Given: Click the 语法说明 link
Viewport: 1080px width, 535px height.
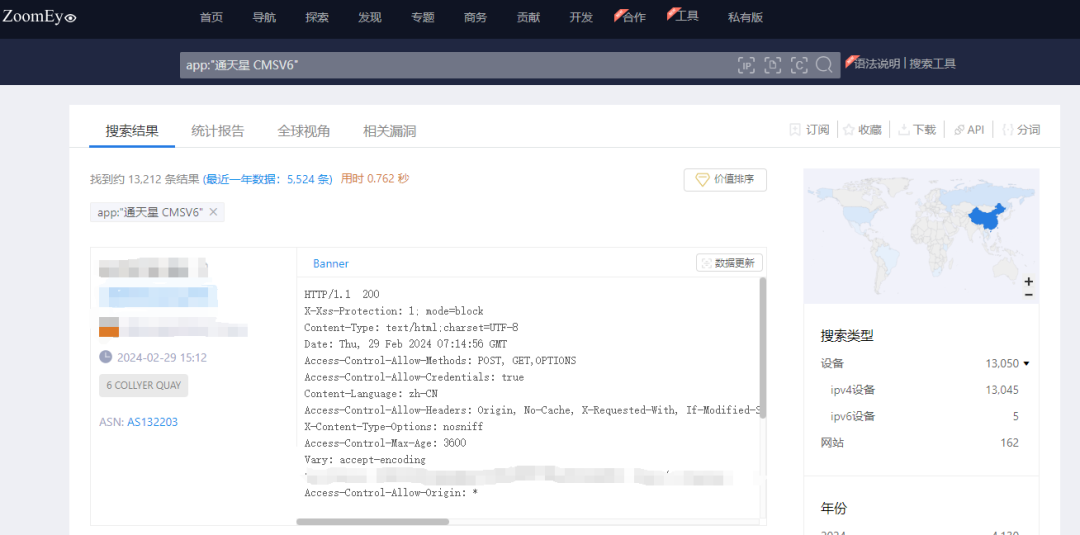Looking at the screenshot, I should [x=877, y=64].
